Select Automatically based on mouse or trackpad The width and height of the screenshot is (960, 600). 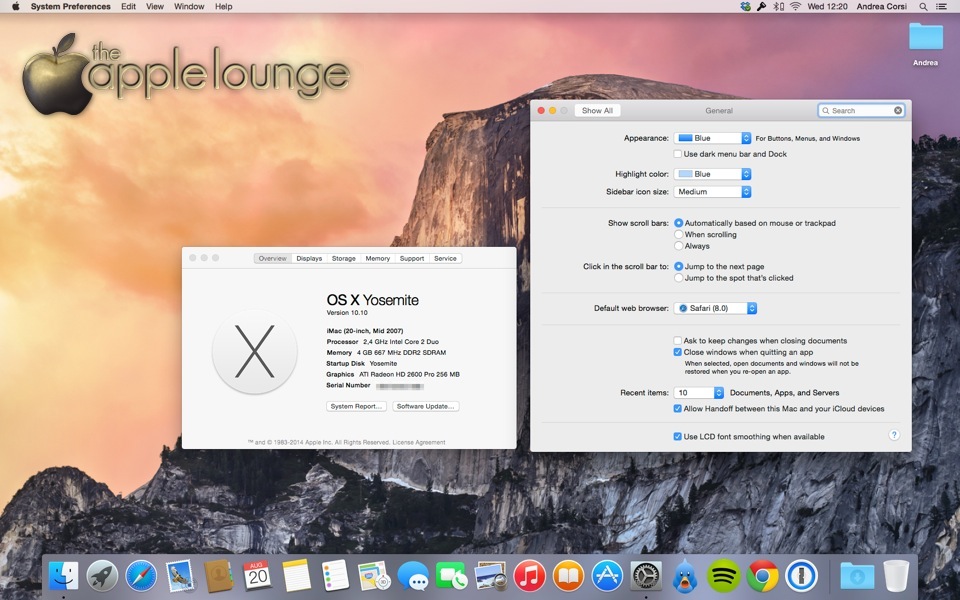[678, 223]
